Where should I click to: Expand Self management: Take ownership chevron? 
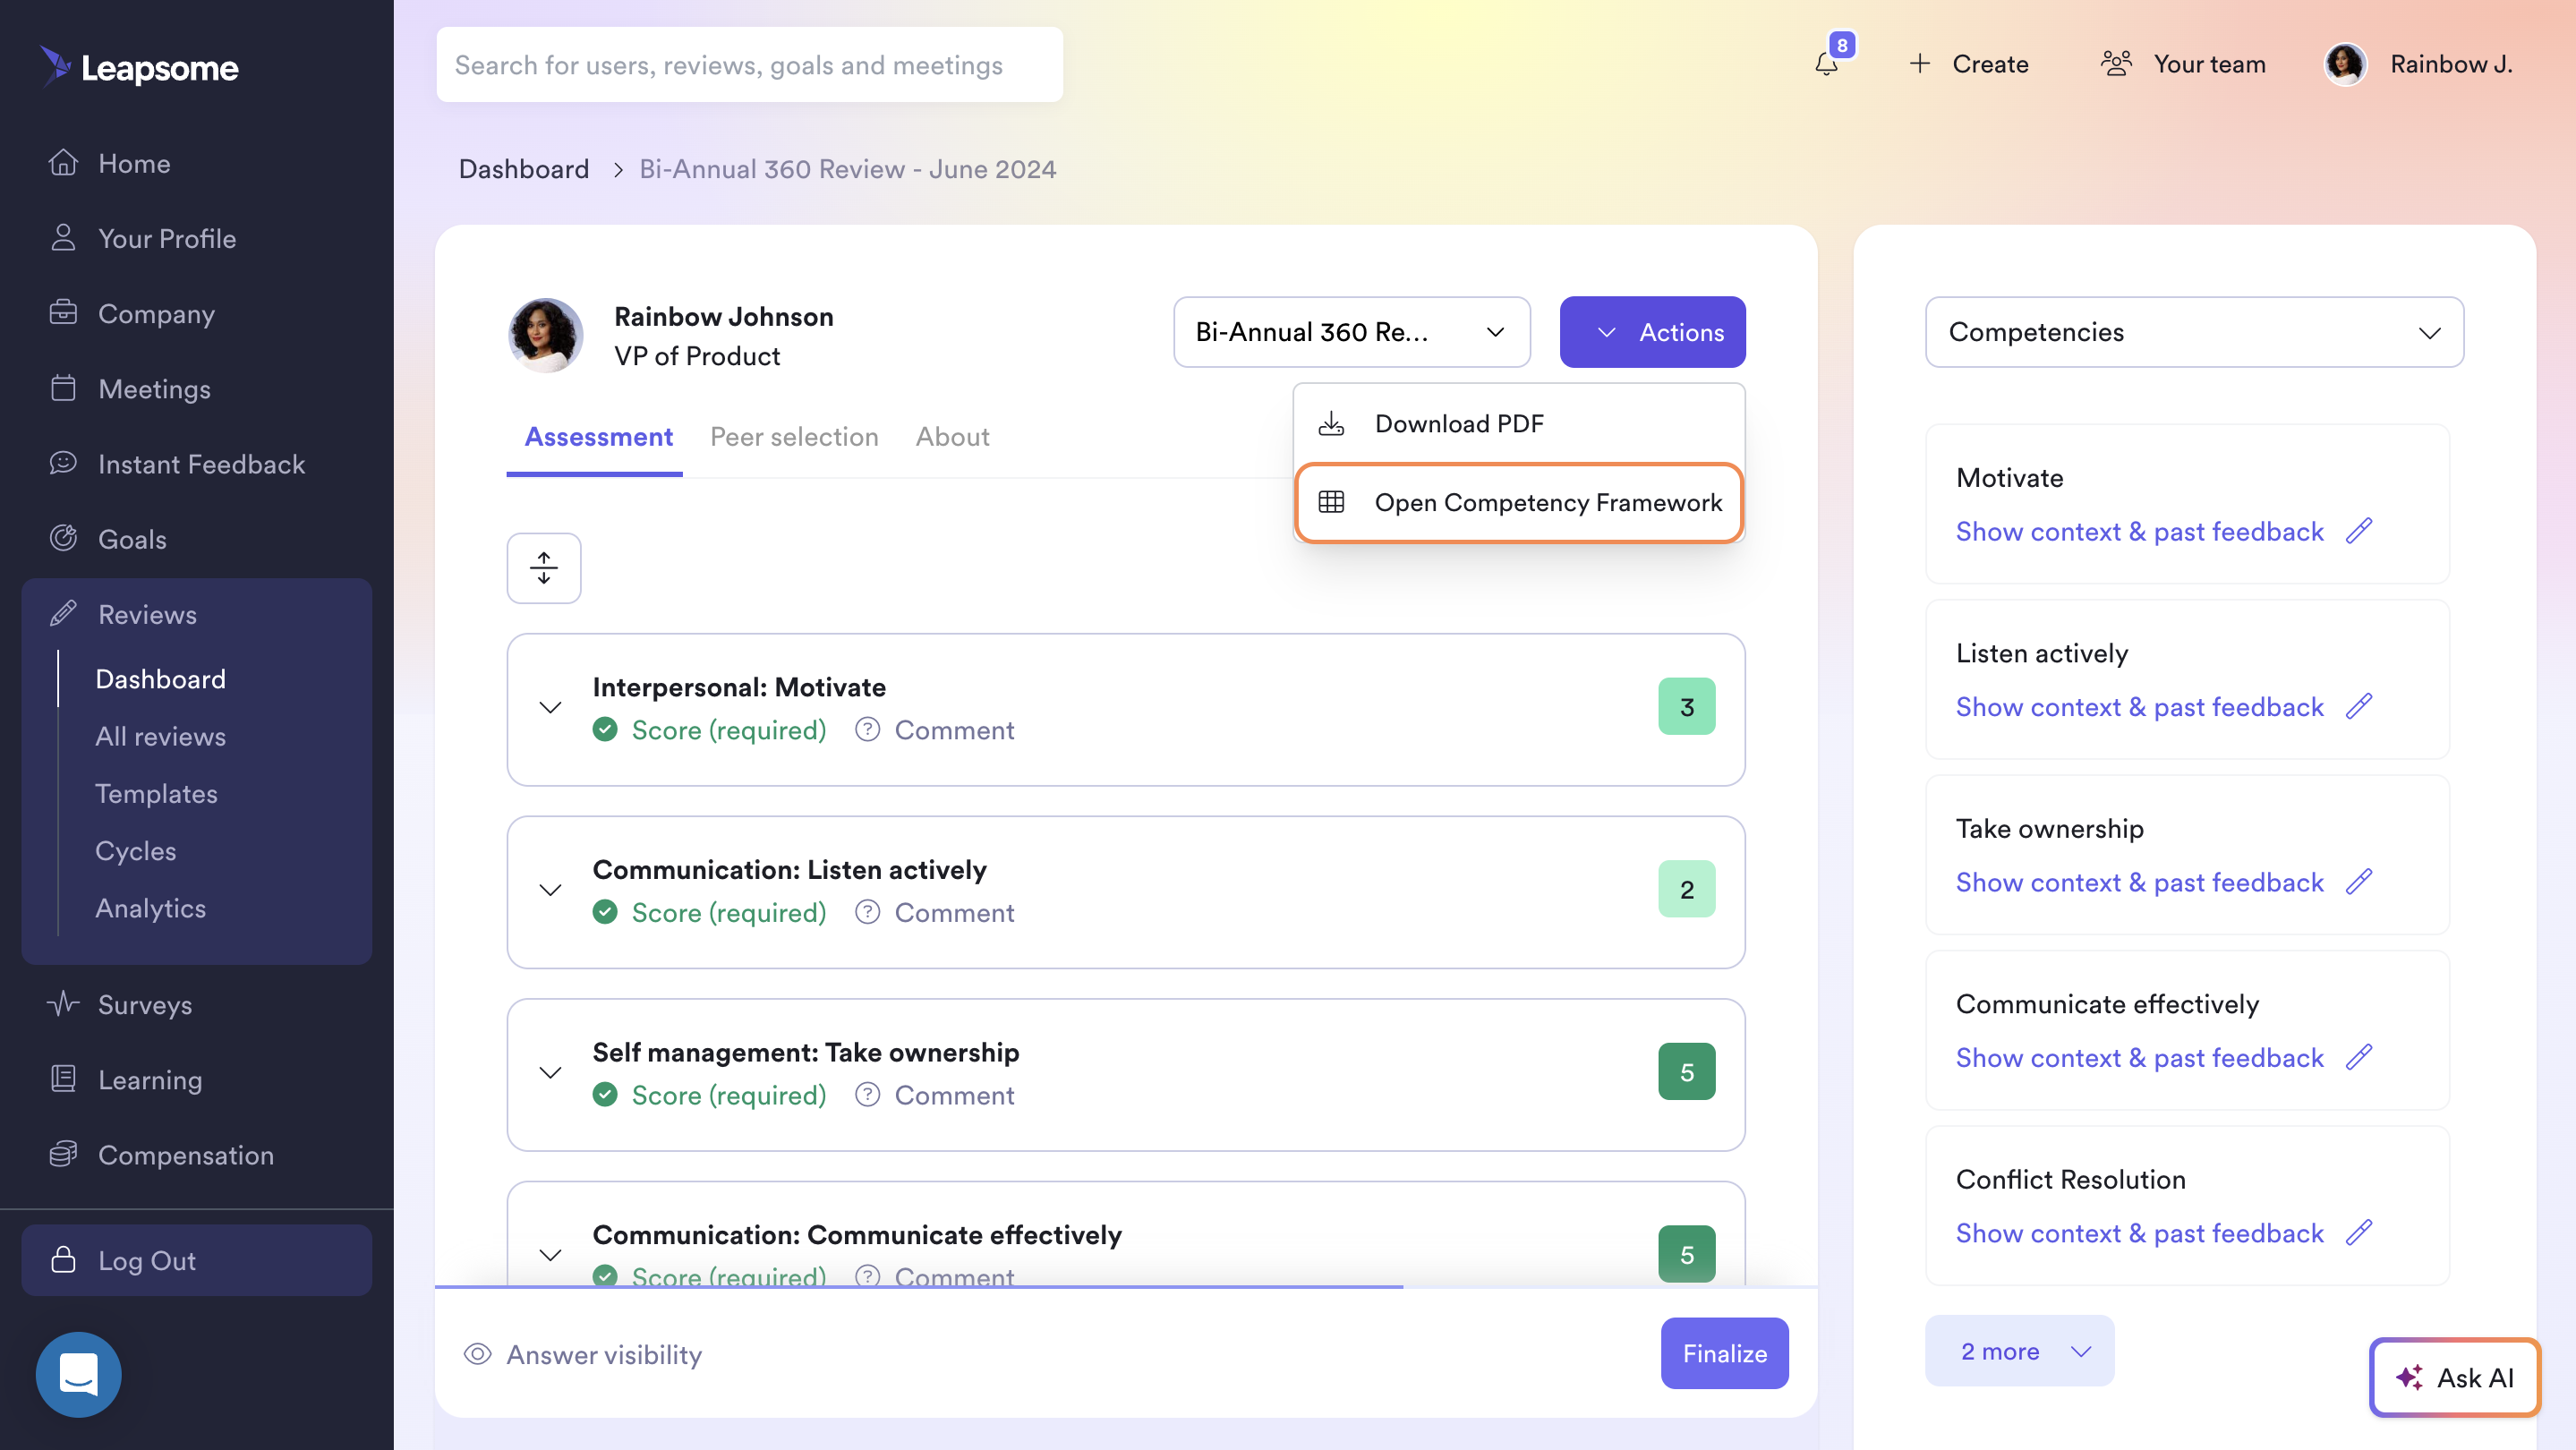click(550, 1072)
